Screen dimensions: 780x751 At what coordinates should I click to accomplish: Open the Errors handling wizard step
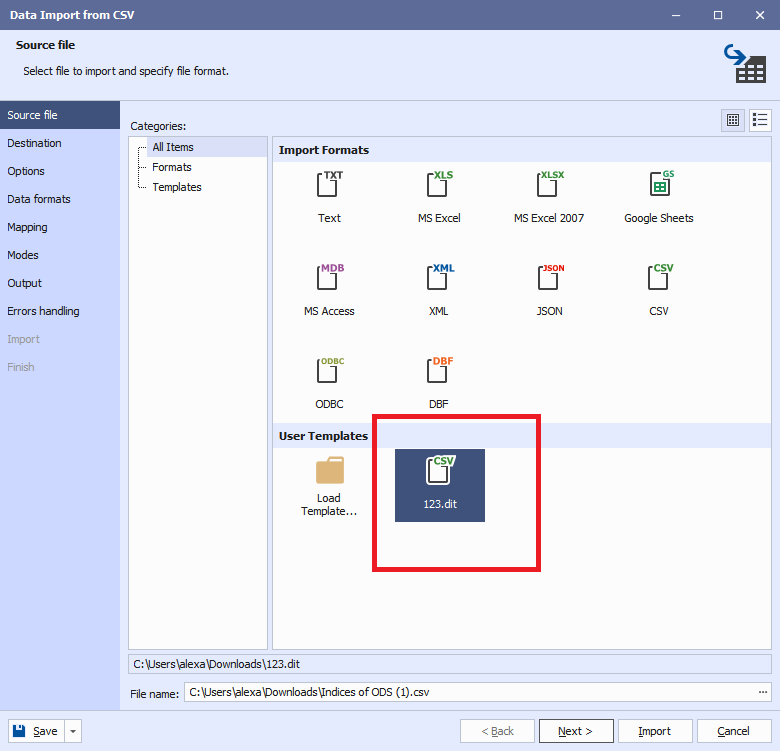click(60, 311)
